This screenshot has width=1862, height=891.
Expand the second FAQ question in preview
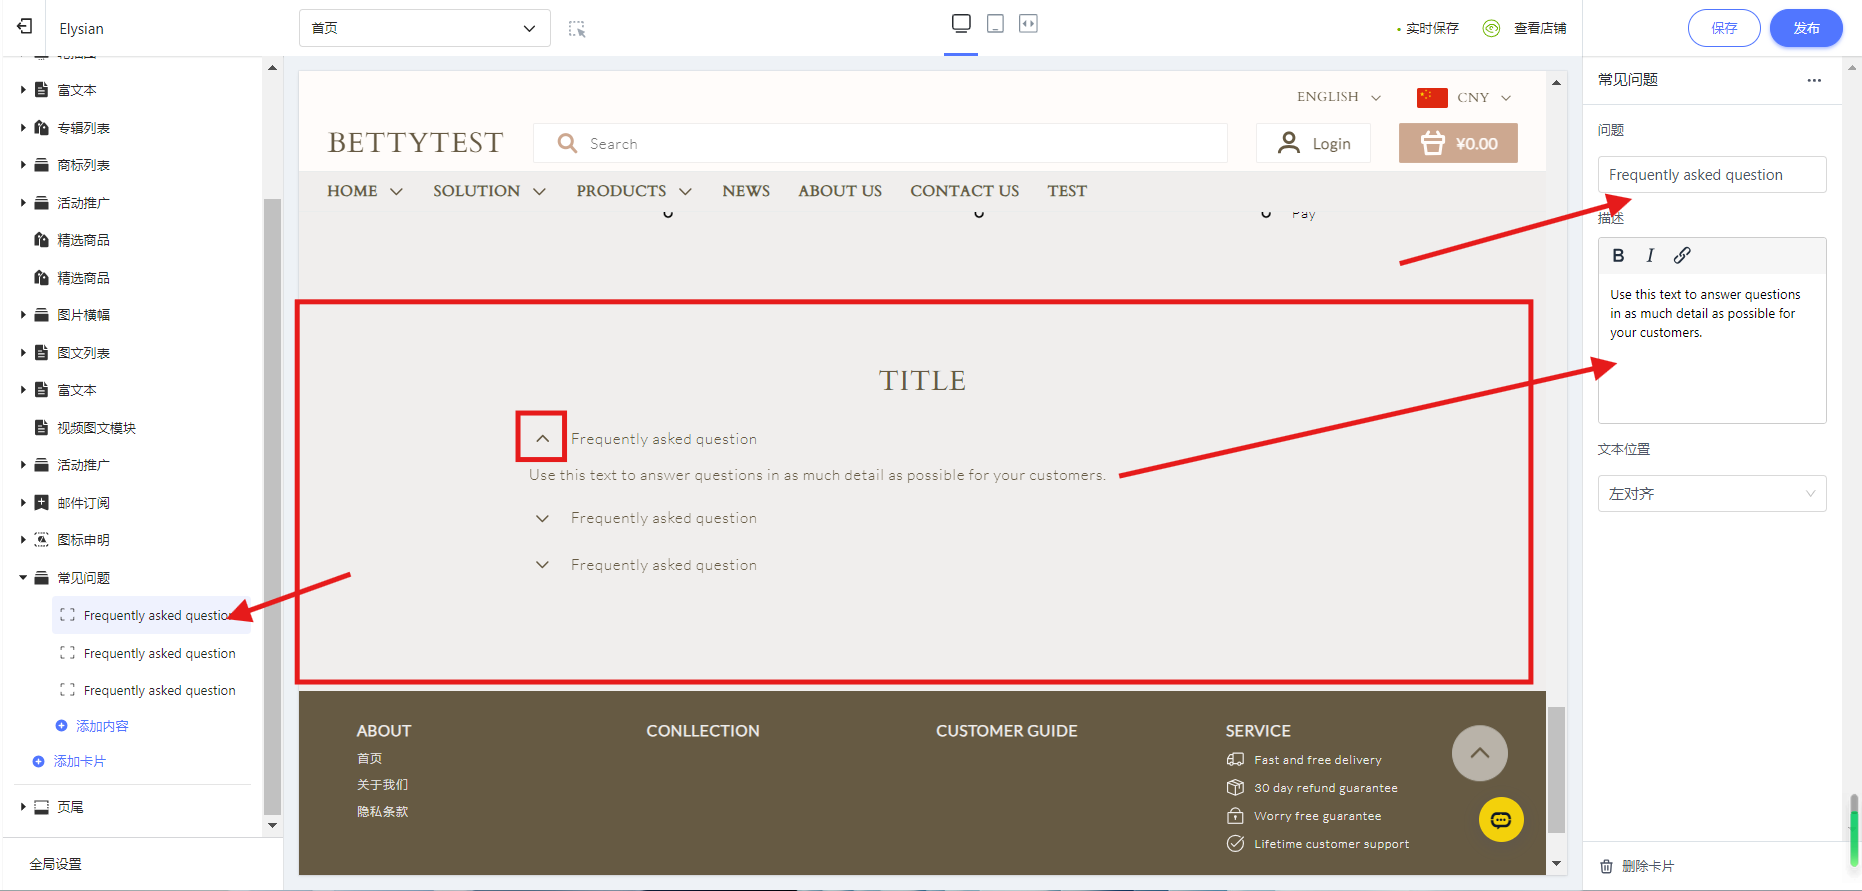[542, 518]
